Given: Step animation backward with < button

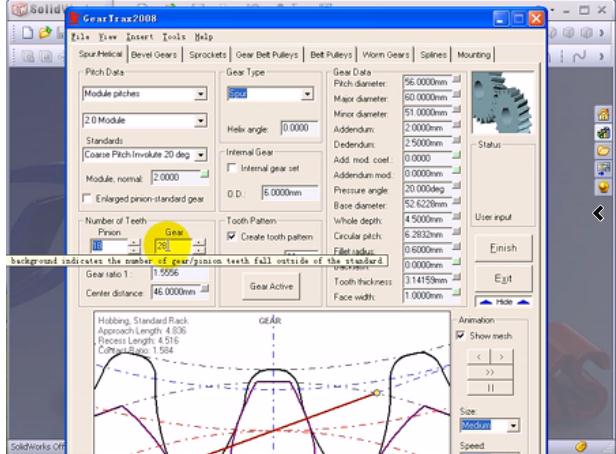Looking at the screenshot, I should point(478,357).
